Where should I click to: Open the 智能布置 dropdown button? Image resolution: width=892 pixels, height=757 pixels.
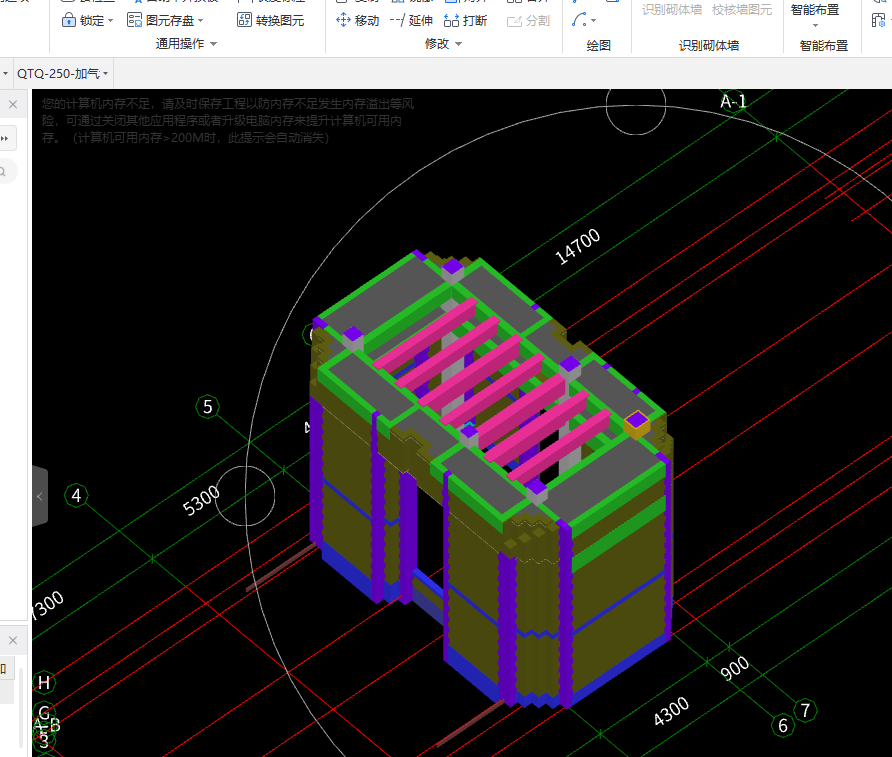(815, 15)
